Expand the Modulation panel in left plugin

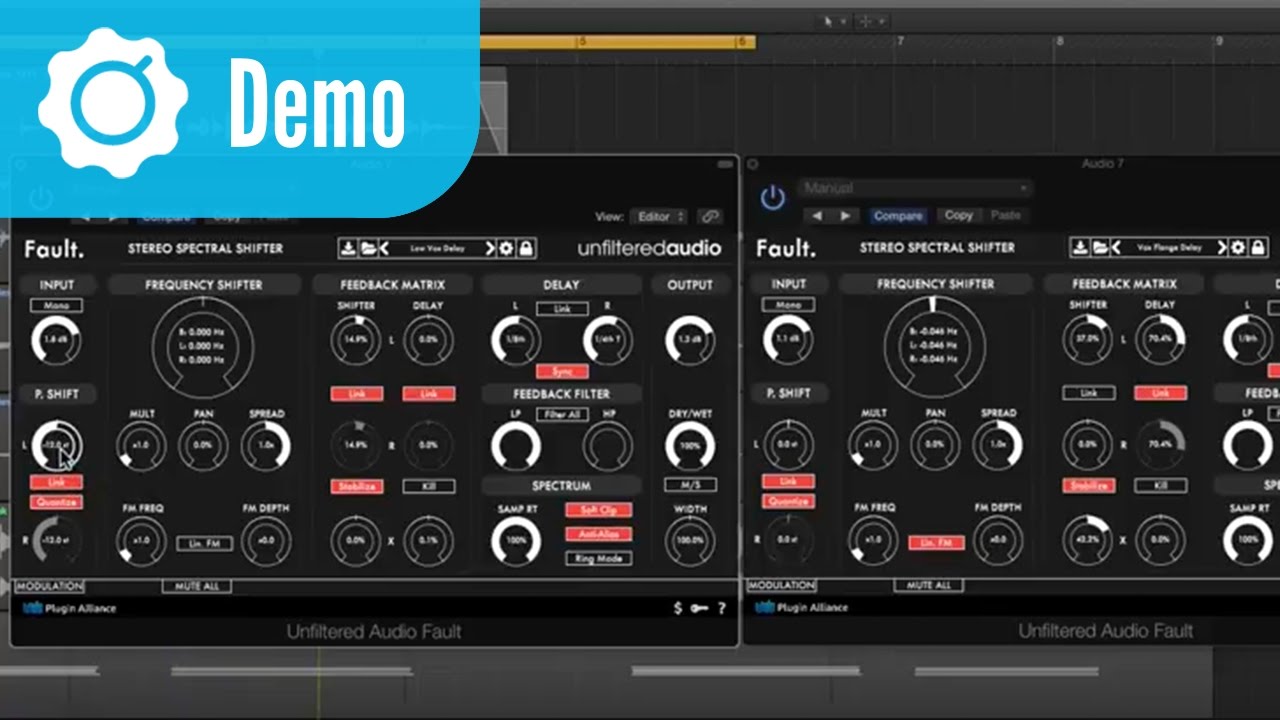point(50,586)
